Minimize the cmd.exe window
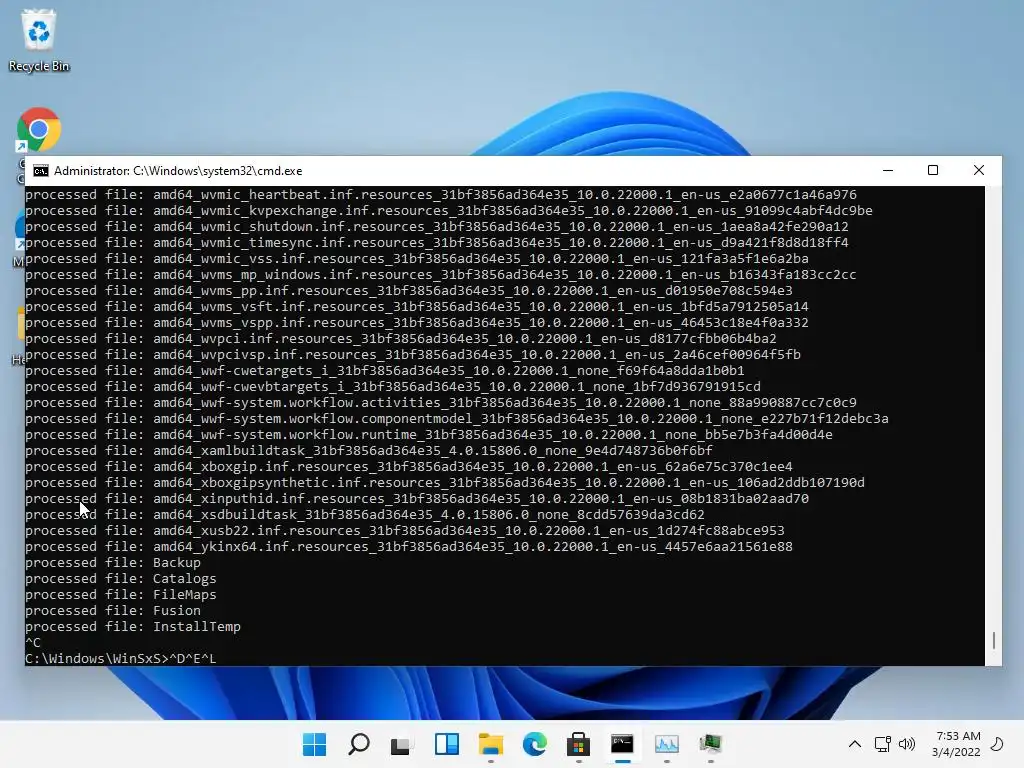1024x768 pixels. (888, 170)
